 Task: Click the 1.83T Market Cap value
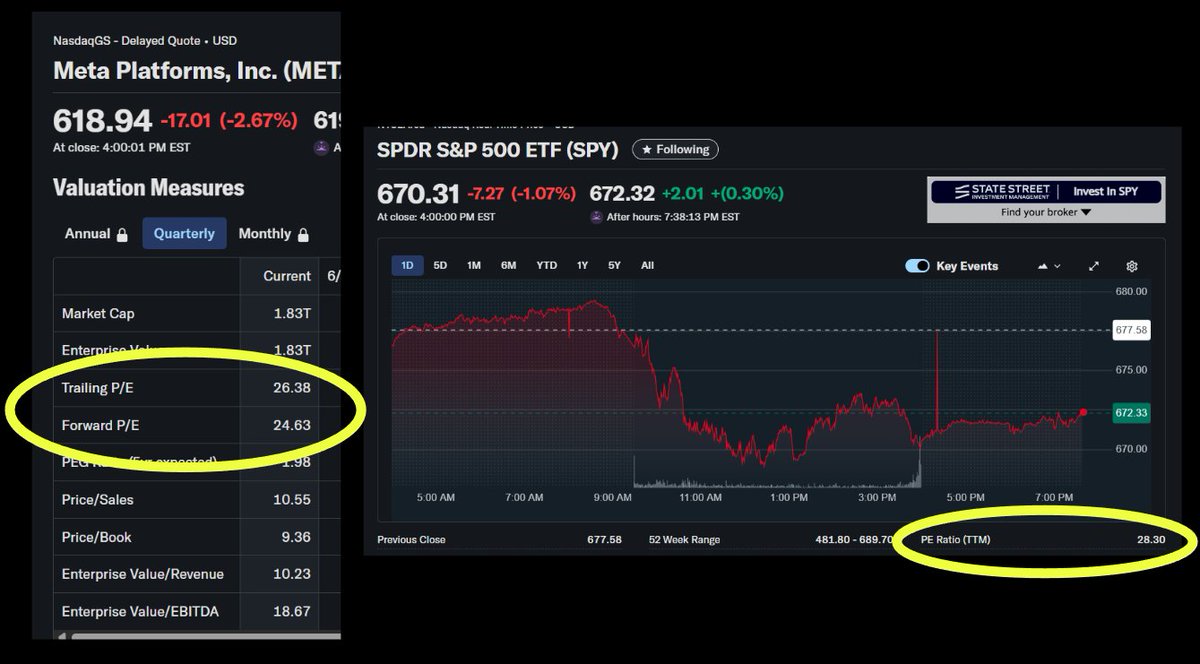click(292, 313)
